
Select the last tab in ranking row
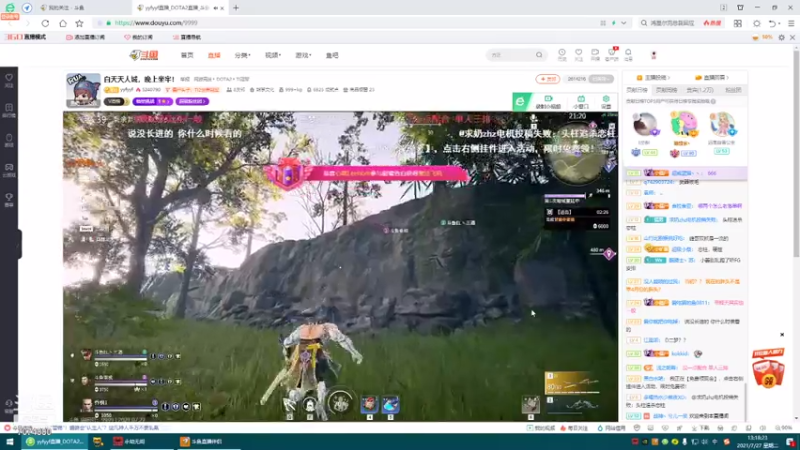[733, 90]
